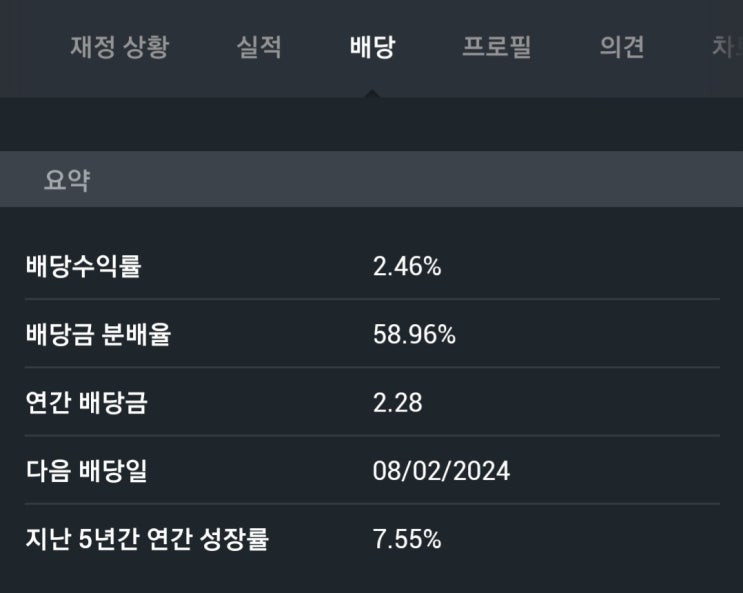
Task: Click the 2.46% dividend yield value
Action: tap(407, 266)
